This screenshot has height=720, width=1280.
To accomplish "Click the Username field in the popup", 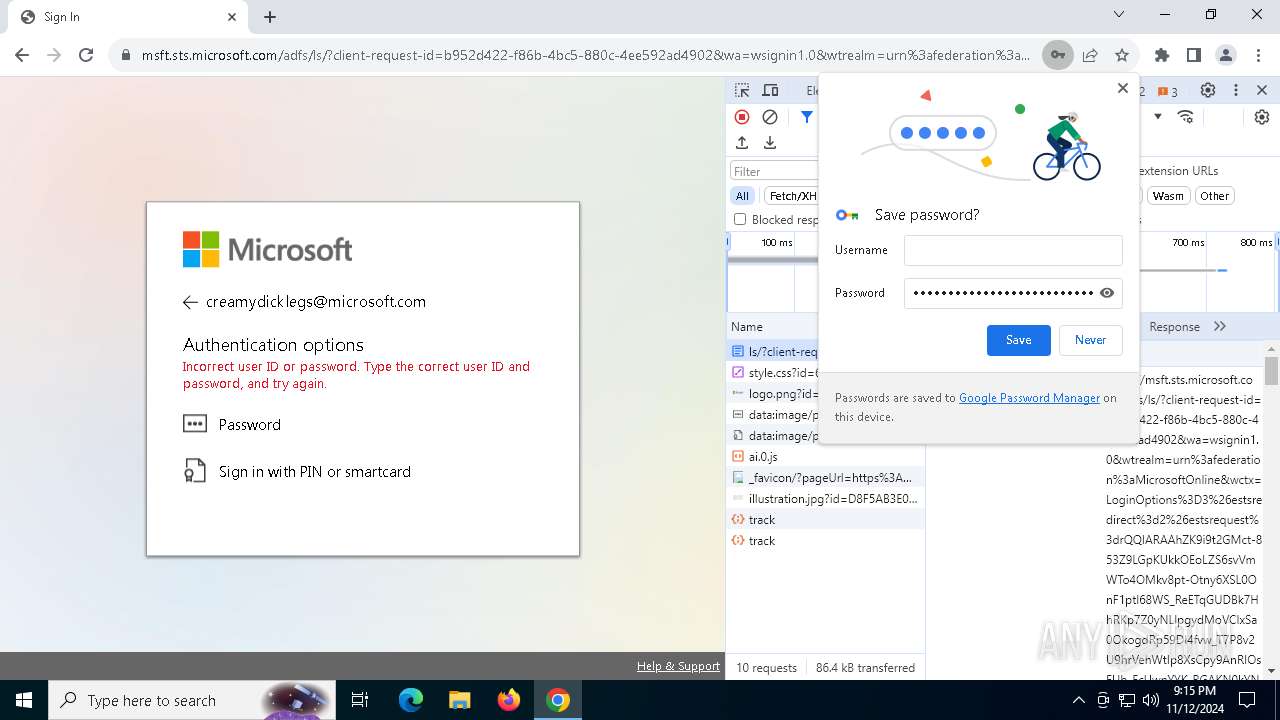I will click(1013, 250).
